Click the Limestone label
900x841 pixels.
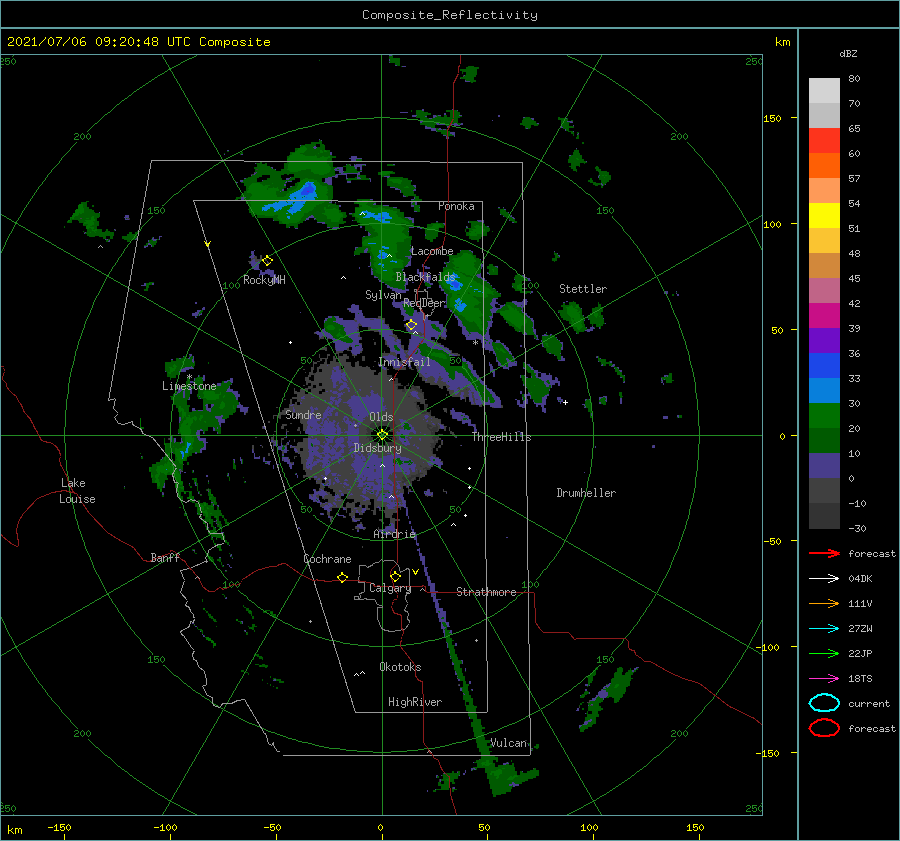pos(189,386)
